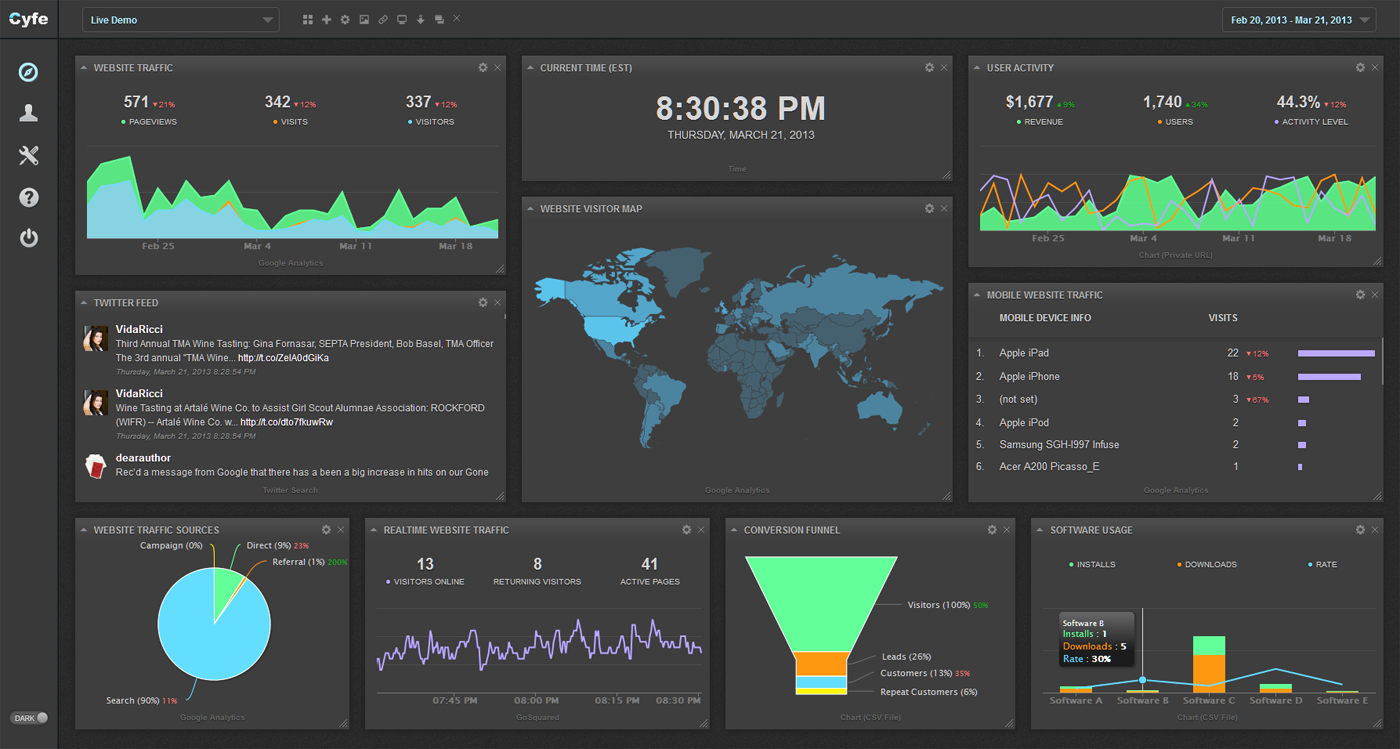
Task: Click the DOWNLOADS legend in Software Usage
Action: (1211, 564)
